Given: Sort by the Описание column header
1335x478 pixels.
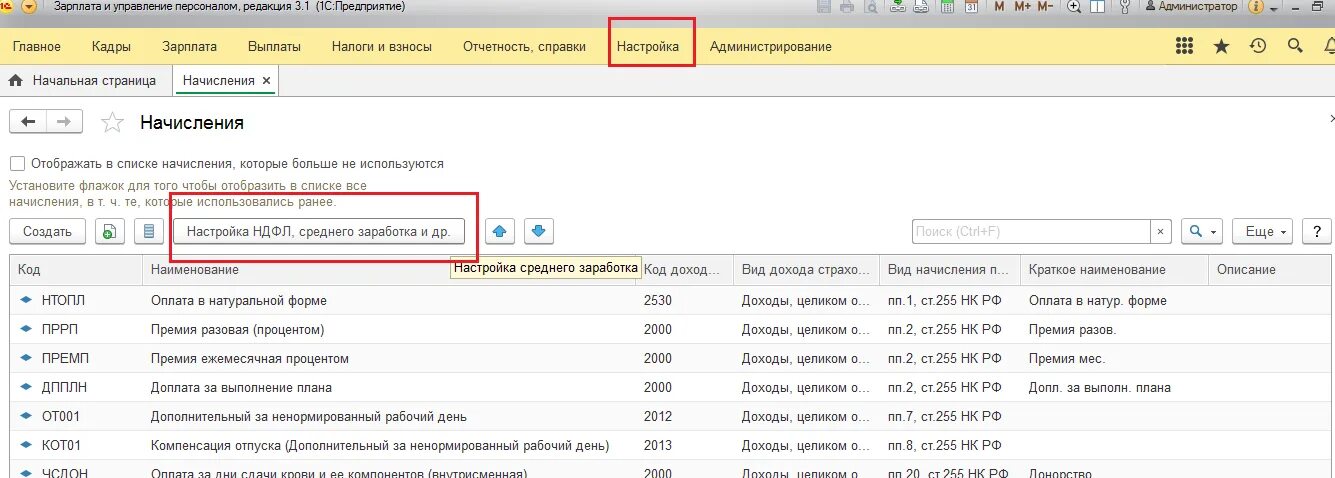Looking at the screenshot, I should tap(1270, 269).
